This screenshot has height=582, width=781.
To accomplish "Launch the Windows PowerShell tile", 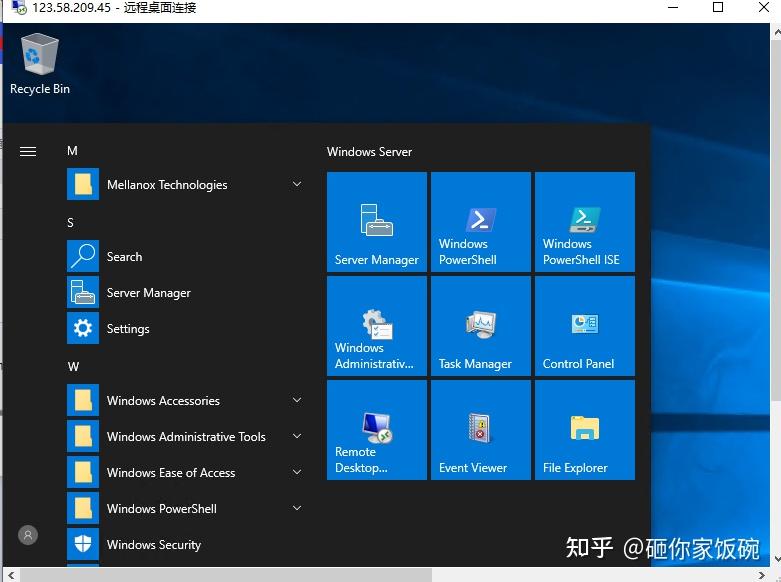I will (481, 222).
